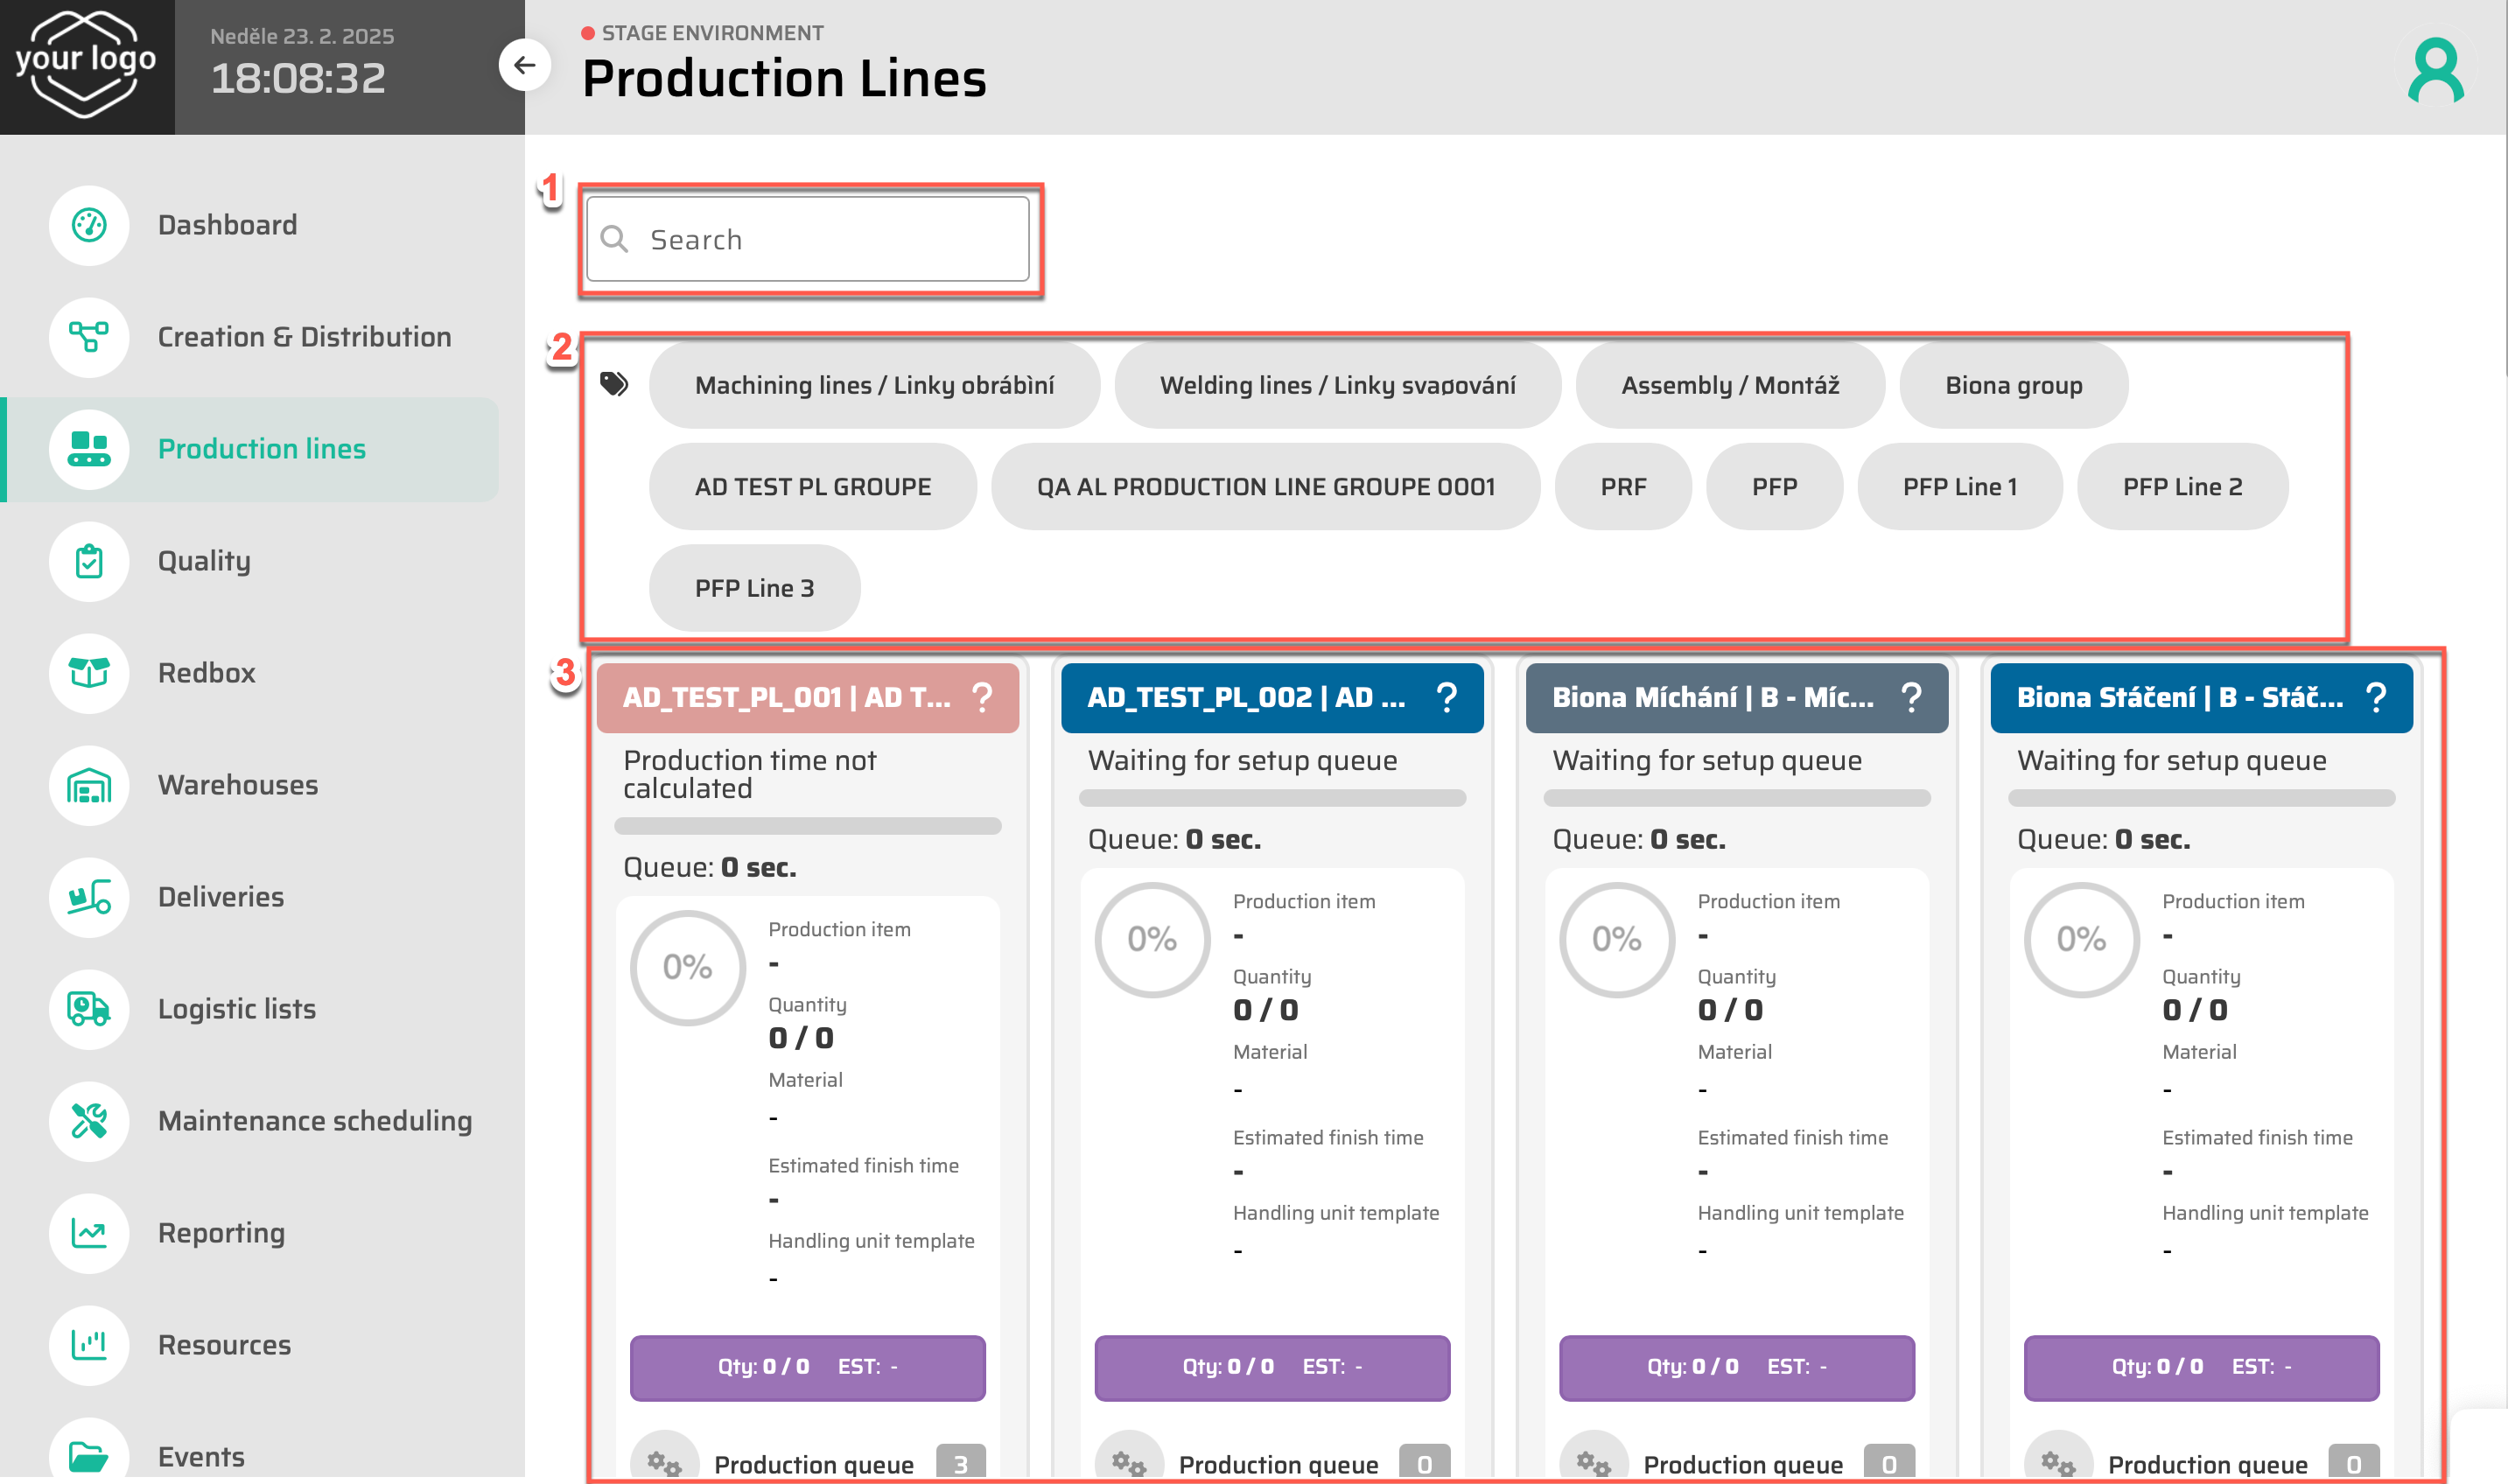Open Creation & Distribution sidebar icon
The image size is (2508, 1484).
click(89, 337)
